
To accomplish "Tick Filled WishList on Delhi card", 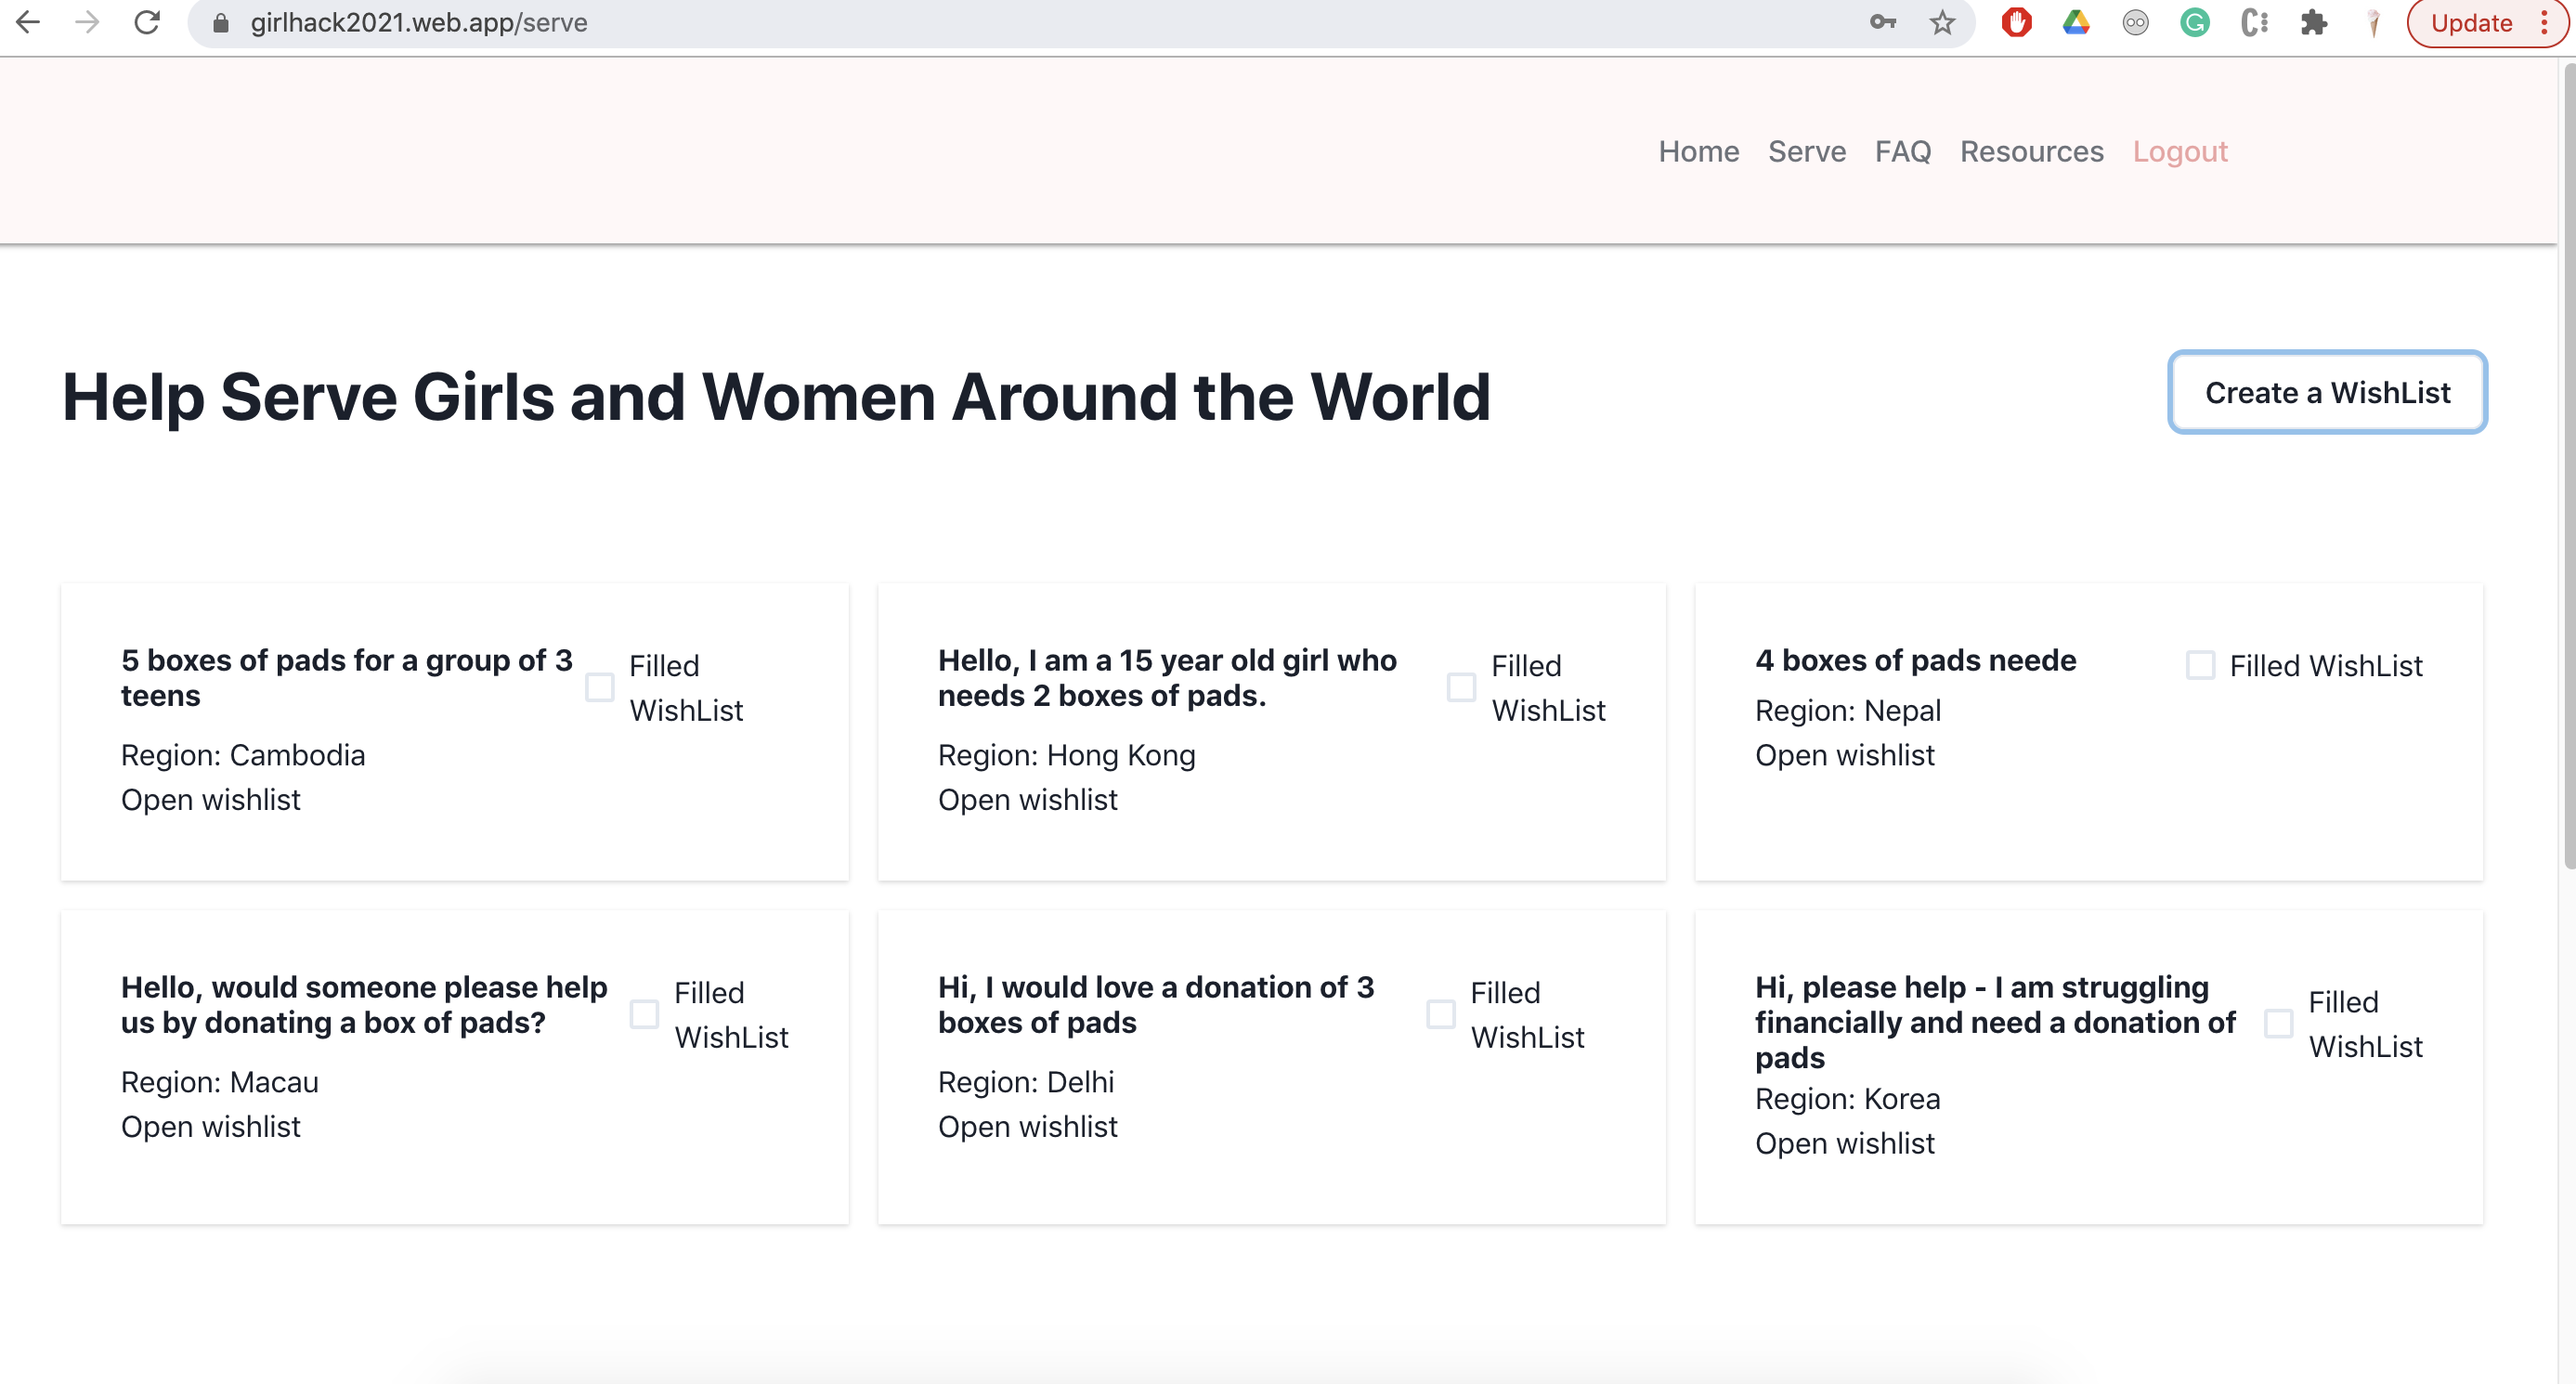I will pos(1440,1014).
